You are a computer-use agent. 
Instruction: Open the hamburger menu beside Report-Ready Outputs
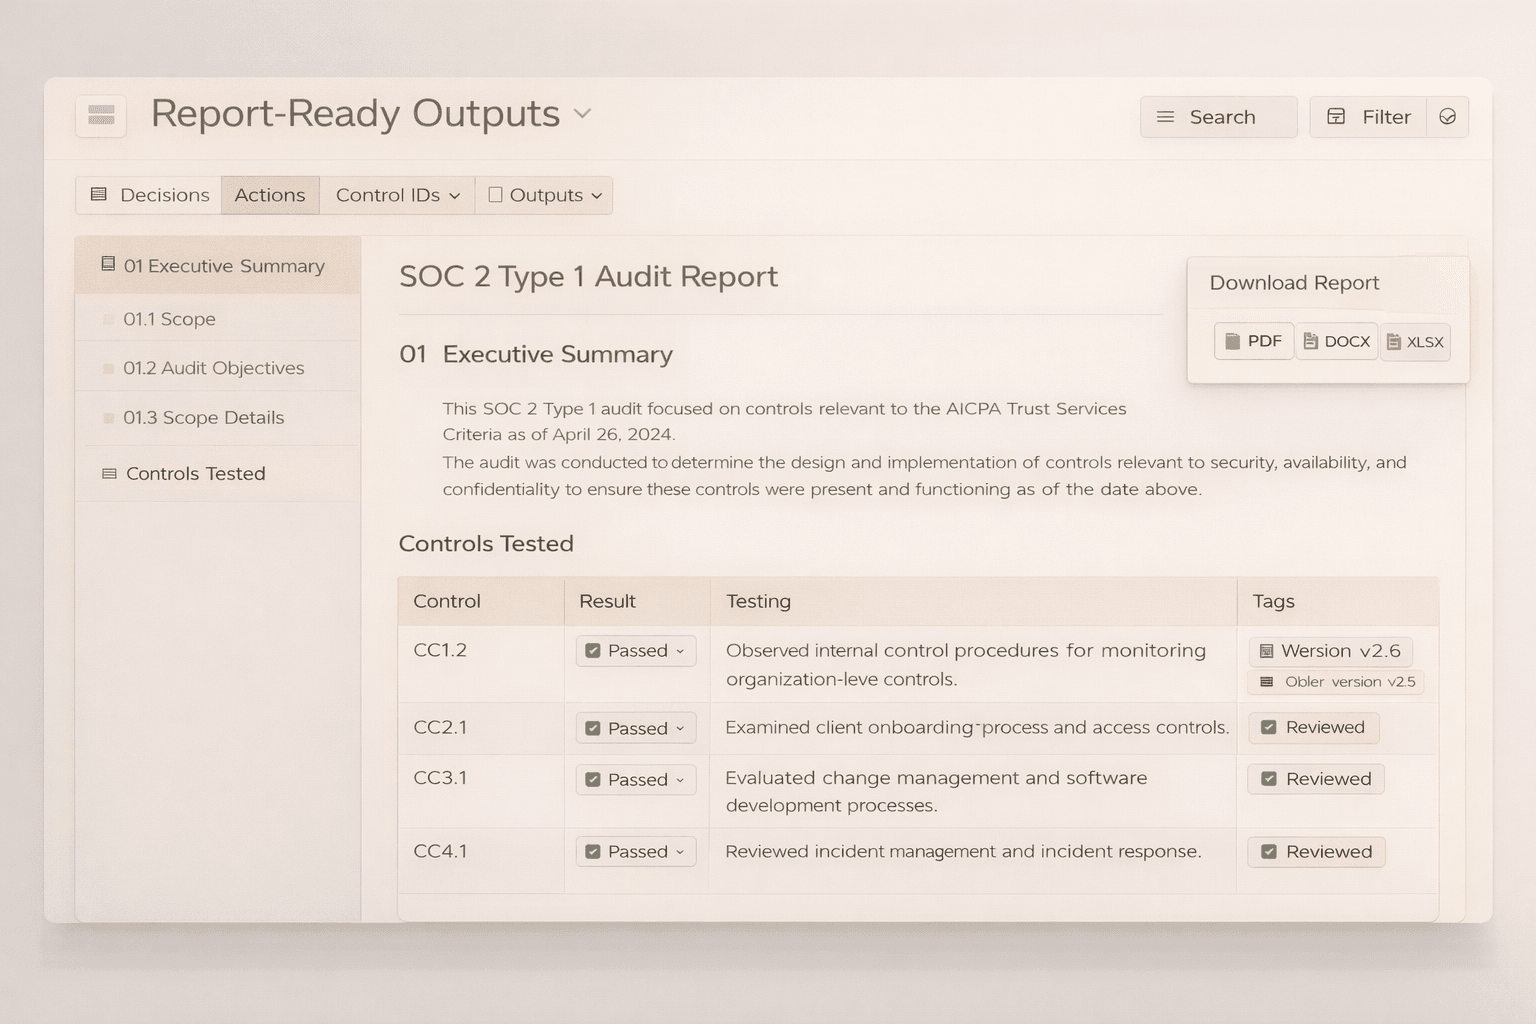pos(100,116)
